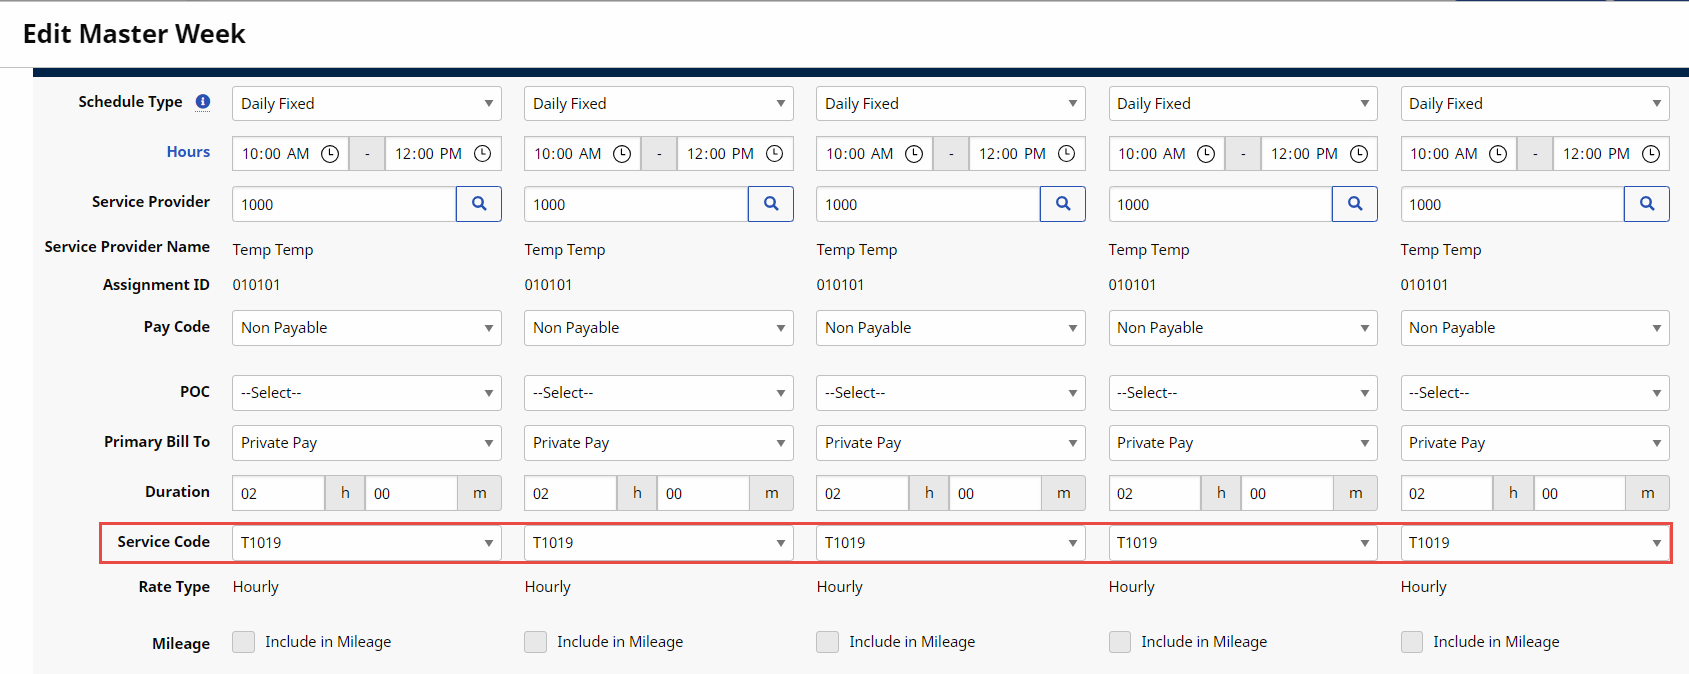Expand first column Schedule Type dropdown
Screen dimensions: 1689x674
(366, 104)
